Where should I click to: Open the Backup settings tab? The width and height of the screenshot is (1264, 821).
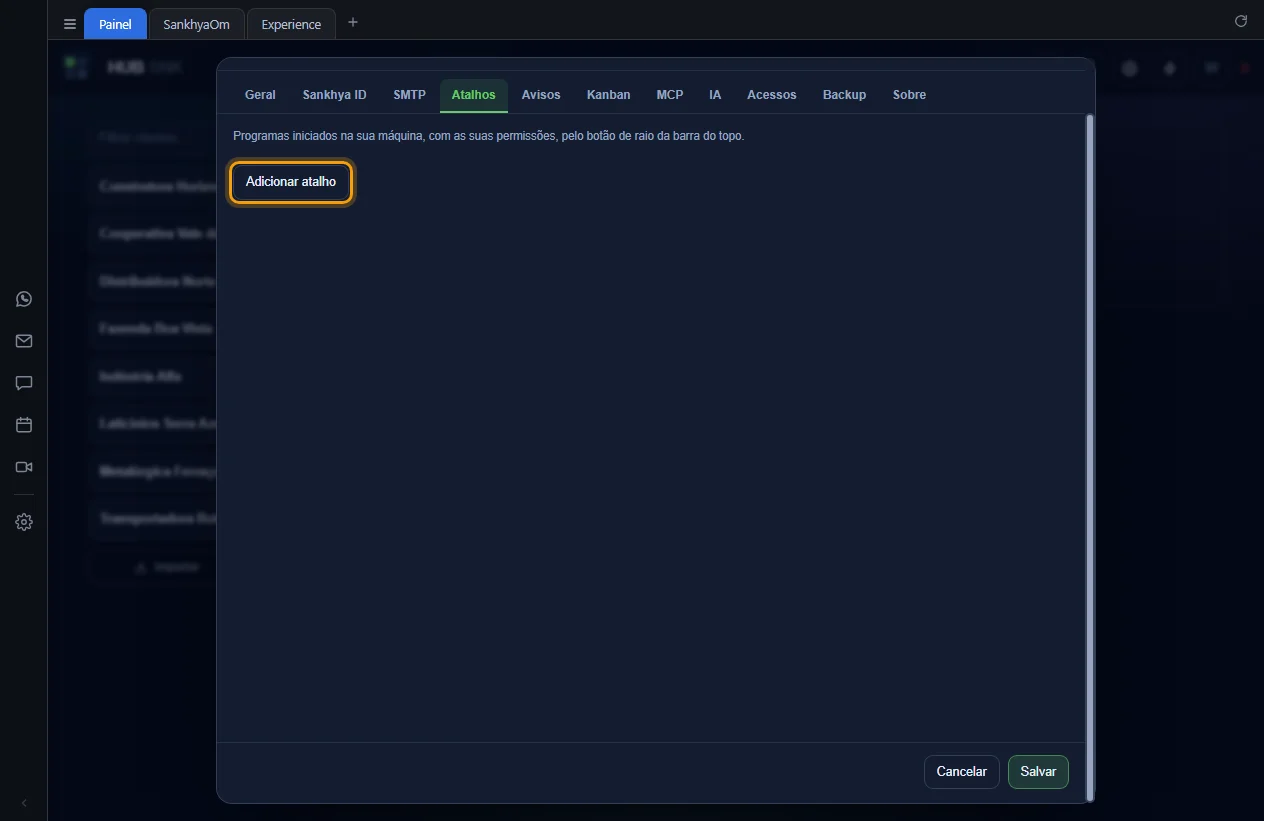click(x=844, y=95)
